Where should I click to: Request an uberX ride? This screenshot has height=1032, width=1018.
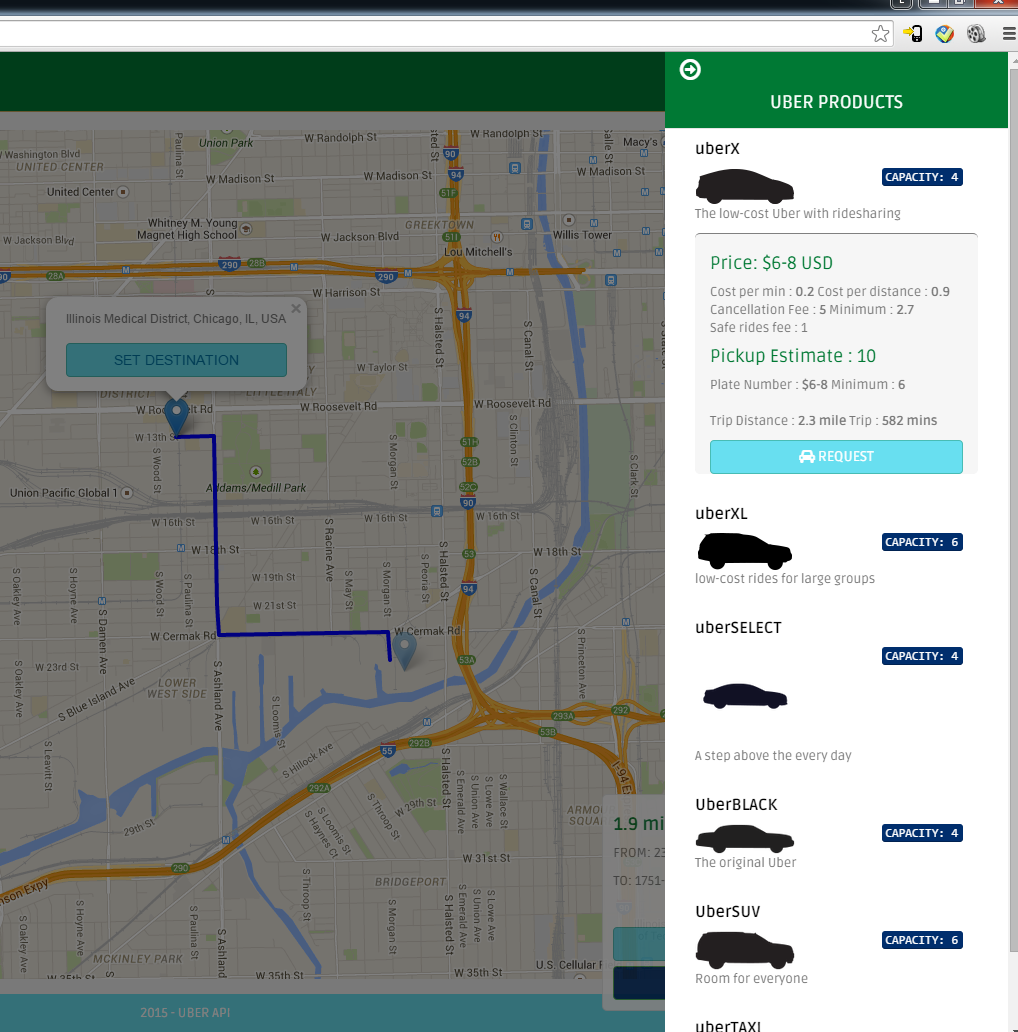coord(836,457)
